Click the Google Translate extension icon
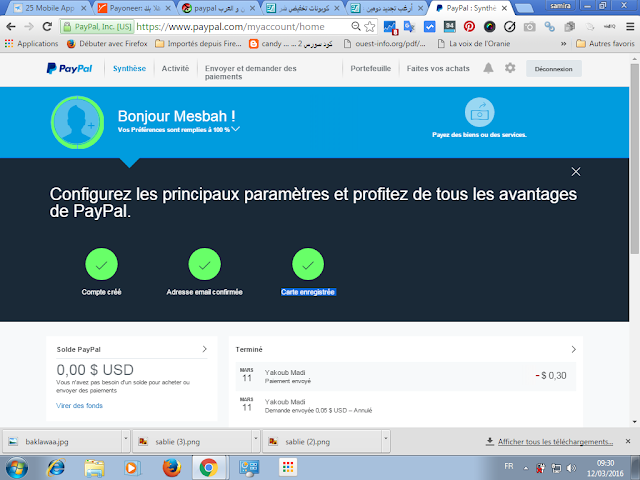 coord(409,27)
